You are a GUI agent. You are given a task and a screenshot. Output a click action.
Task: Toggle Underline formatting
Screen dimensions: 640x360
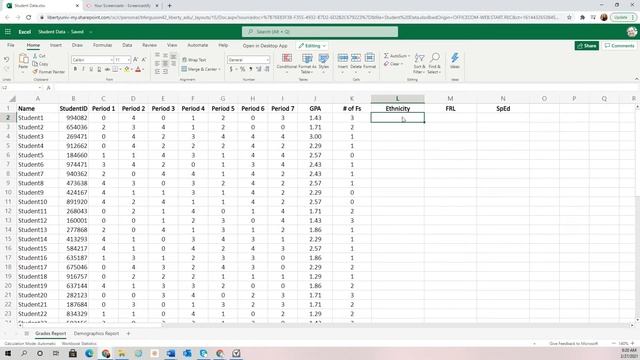(91, 69)
